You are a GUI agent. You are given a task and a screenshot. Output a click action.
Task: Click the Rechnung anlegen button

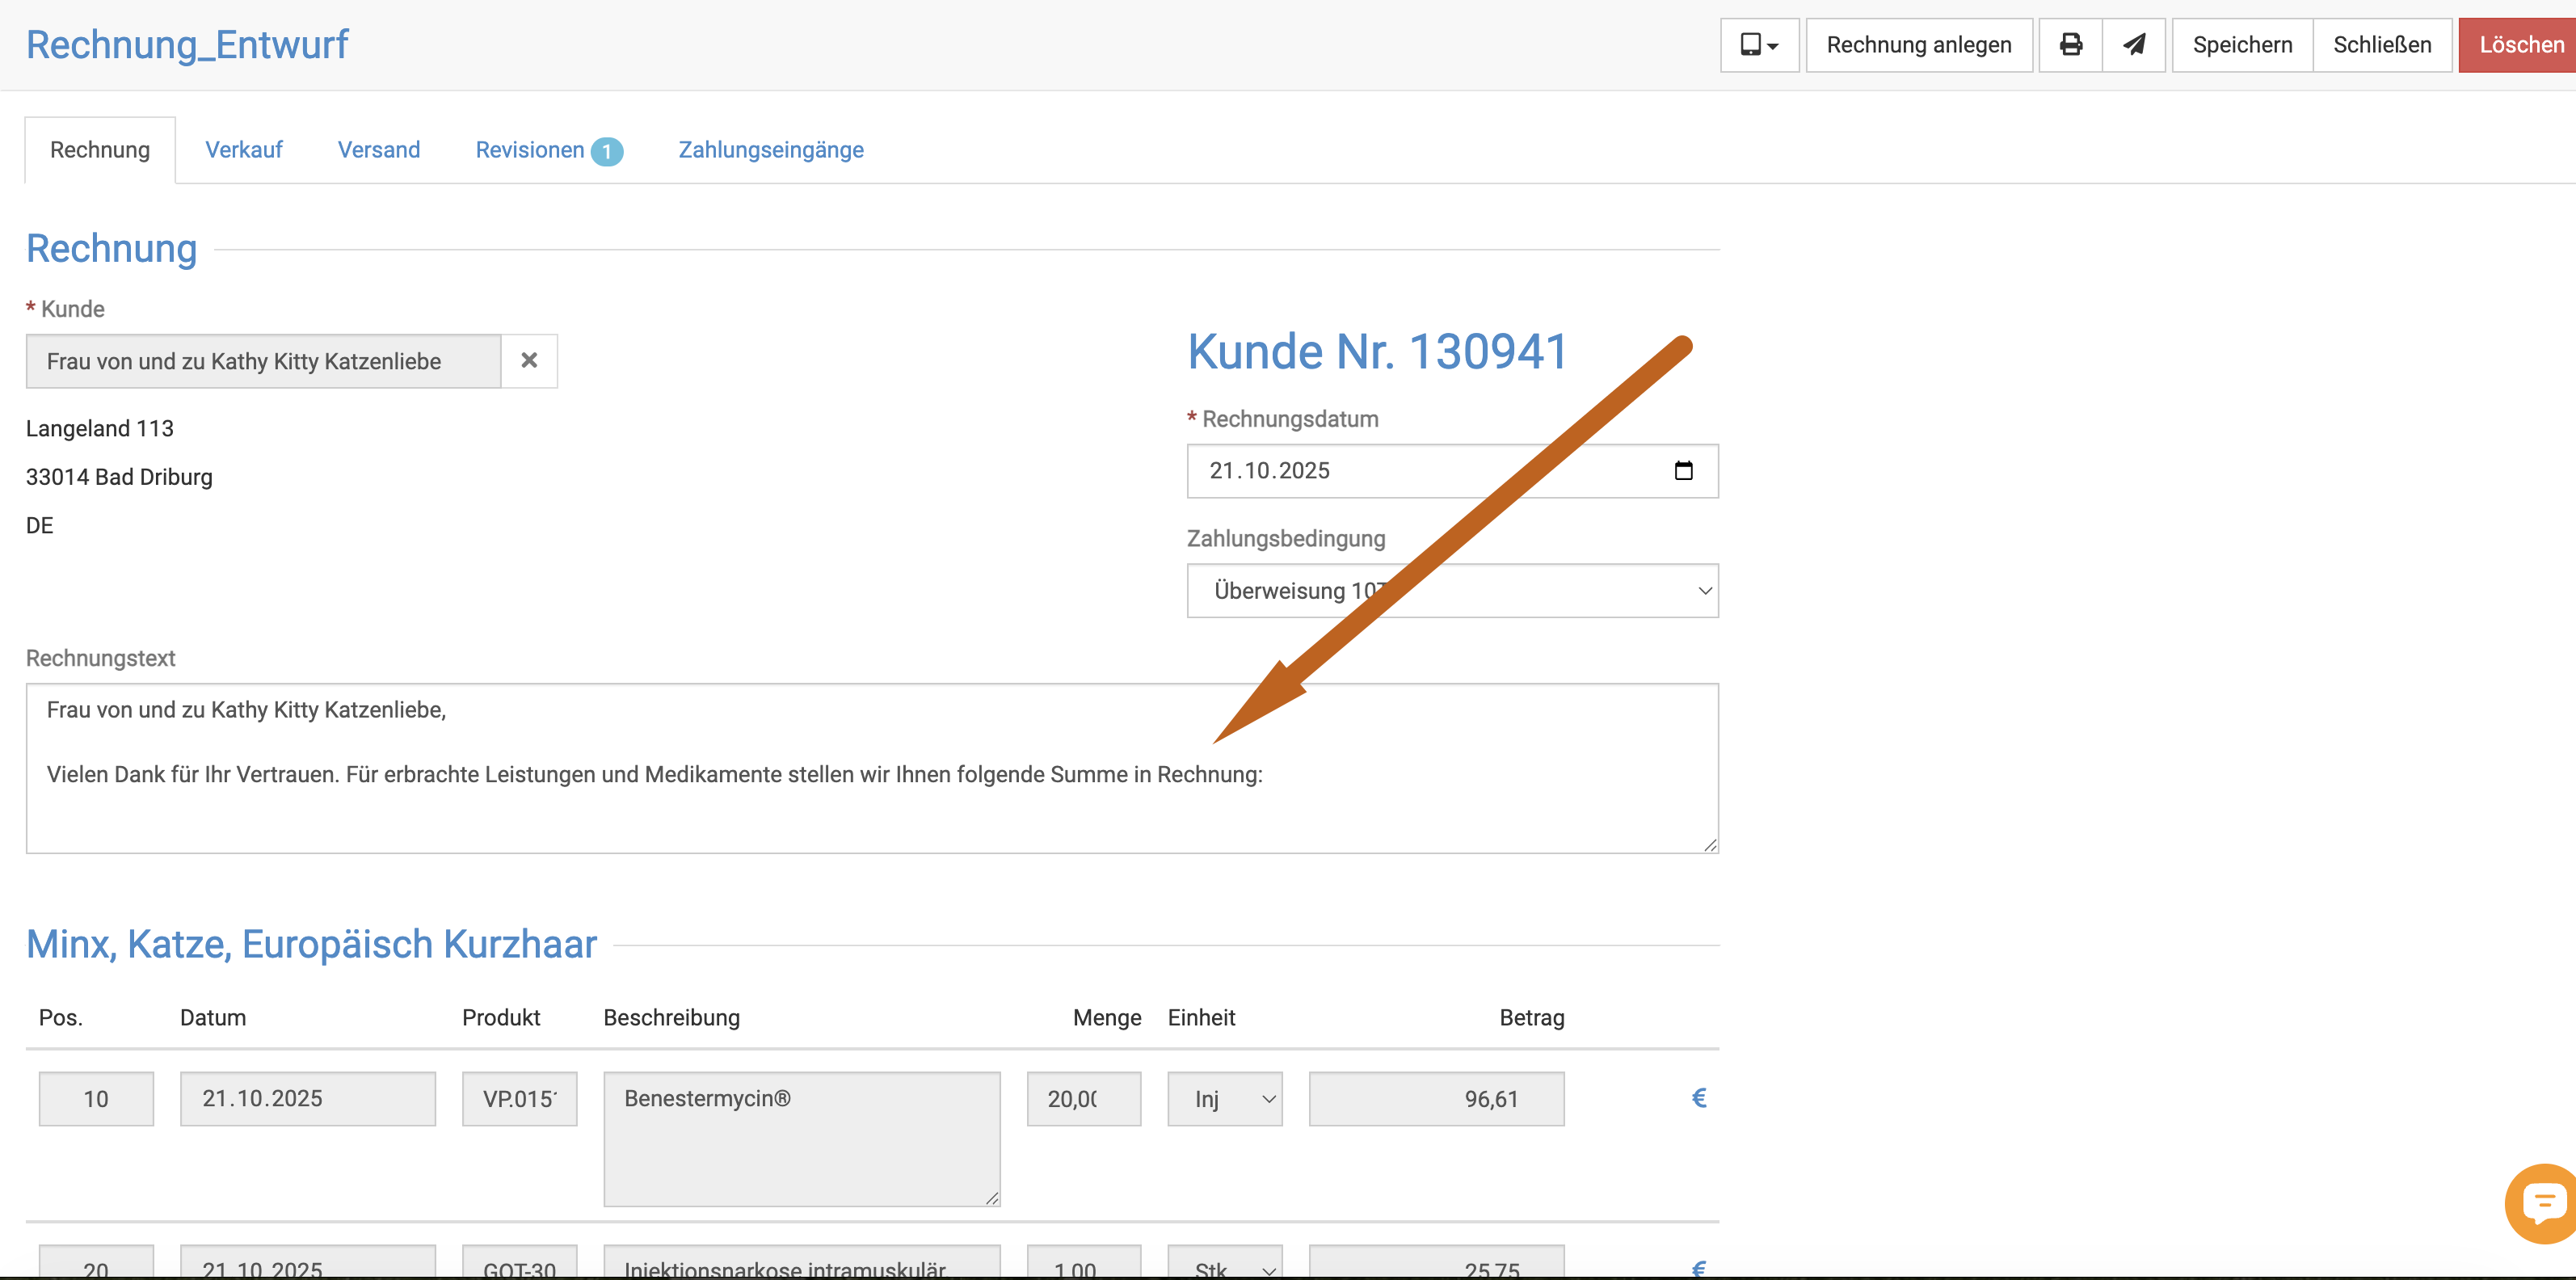1918,45
